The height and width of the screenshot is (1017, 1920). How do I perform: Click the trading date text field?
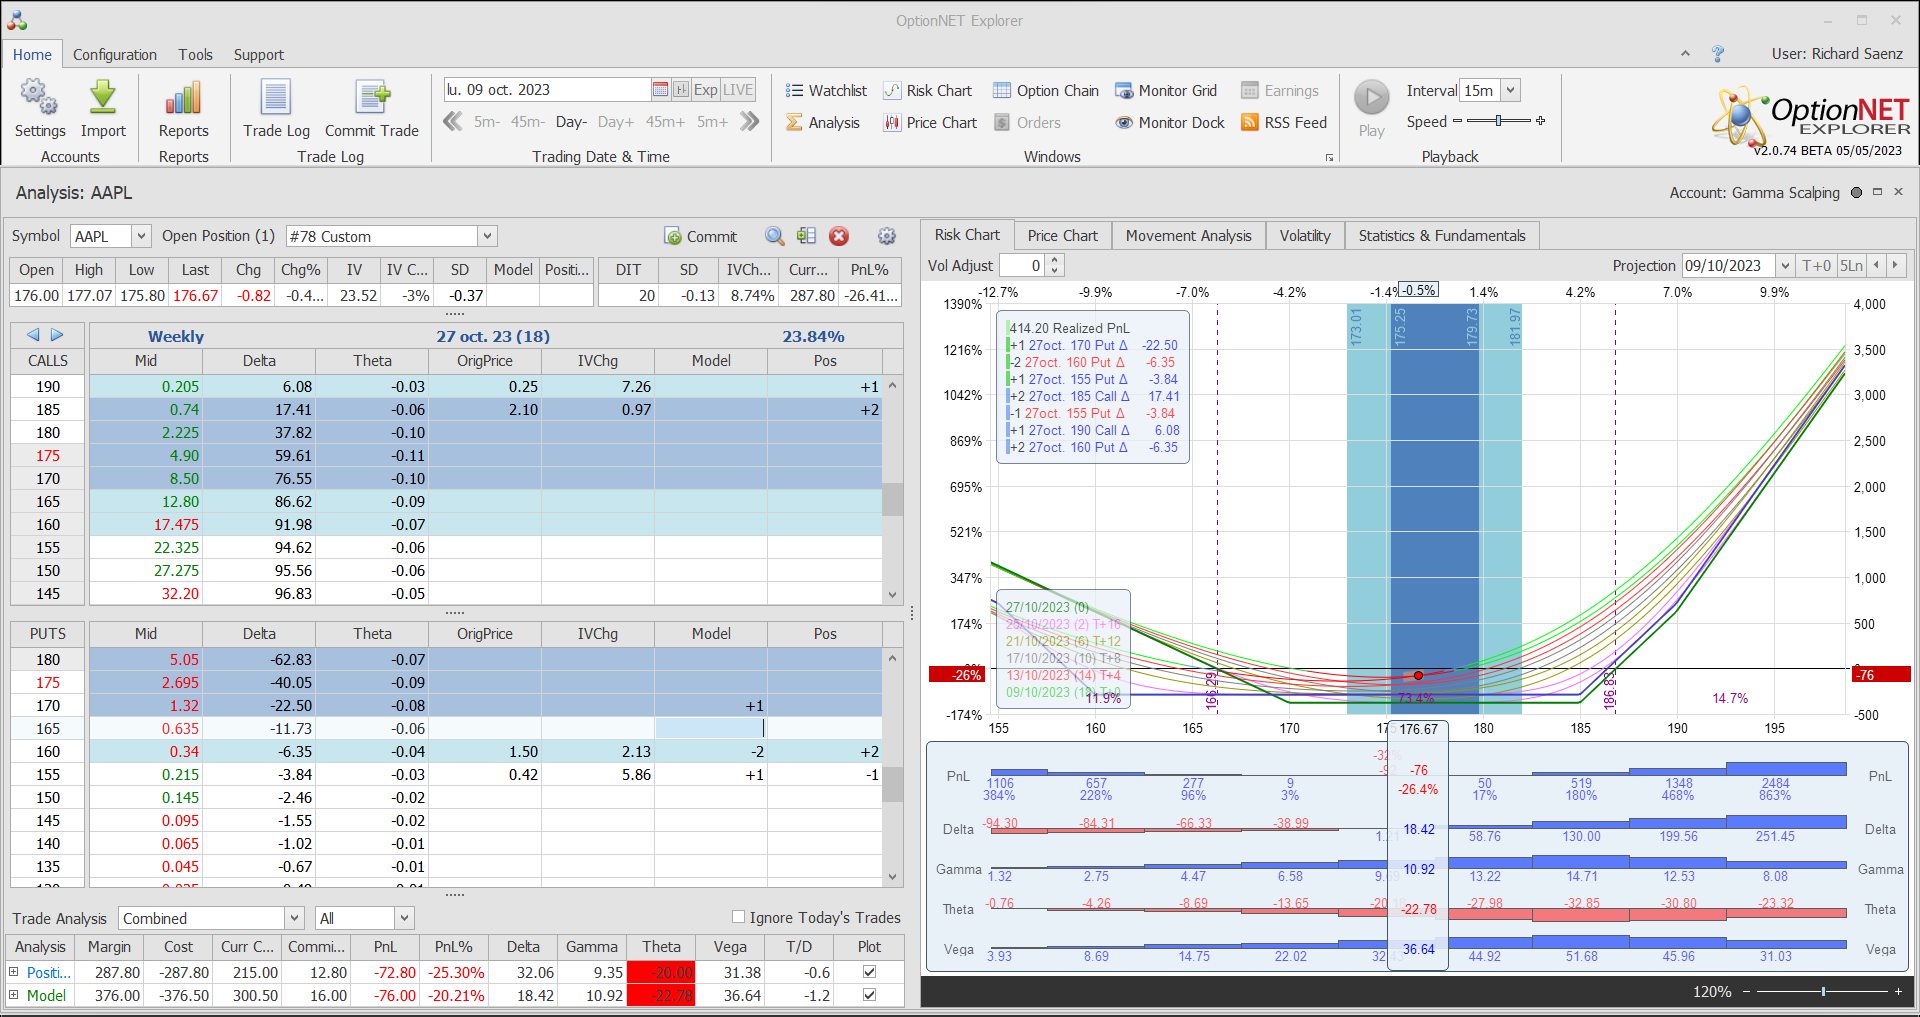[547, 90]
